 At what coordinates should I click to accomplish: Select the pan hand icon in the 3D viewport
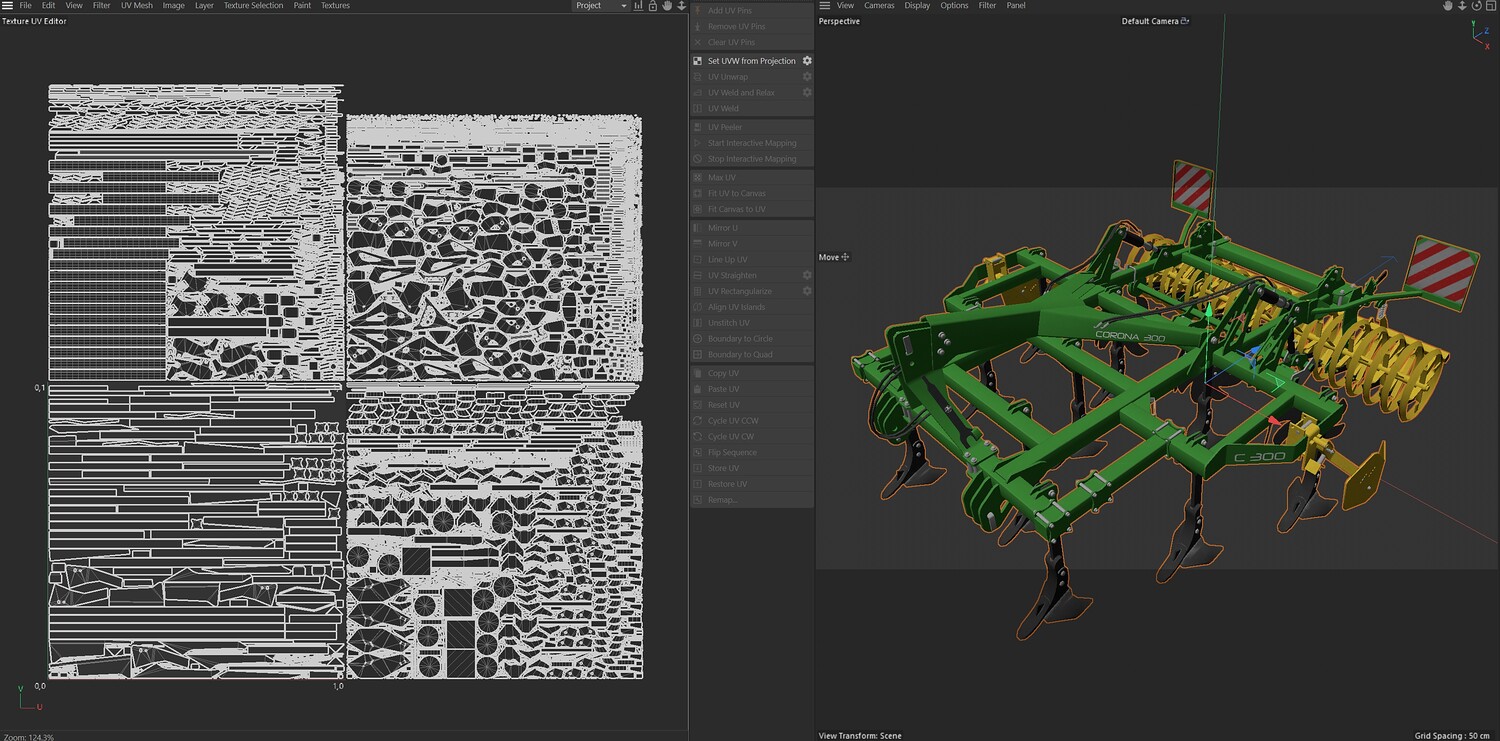(1447, 5)
